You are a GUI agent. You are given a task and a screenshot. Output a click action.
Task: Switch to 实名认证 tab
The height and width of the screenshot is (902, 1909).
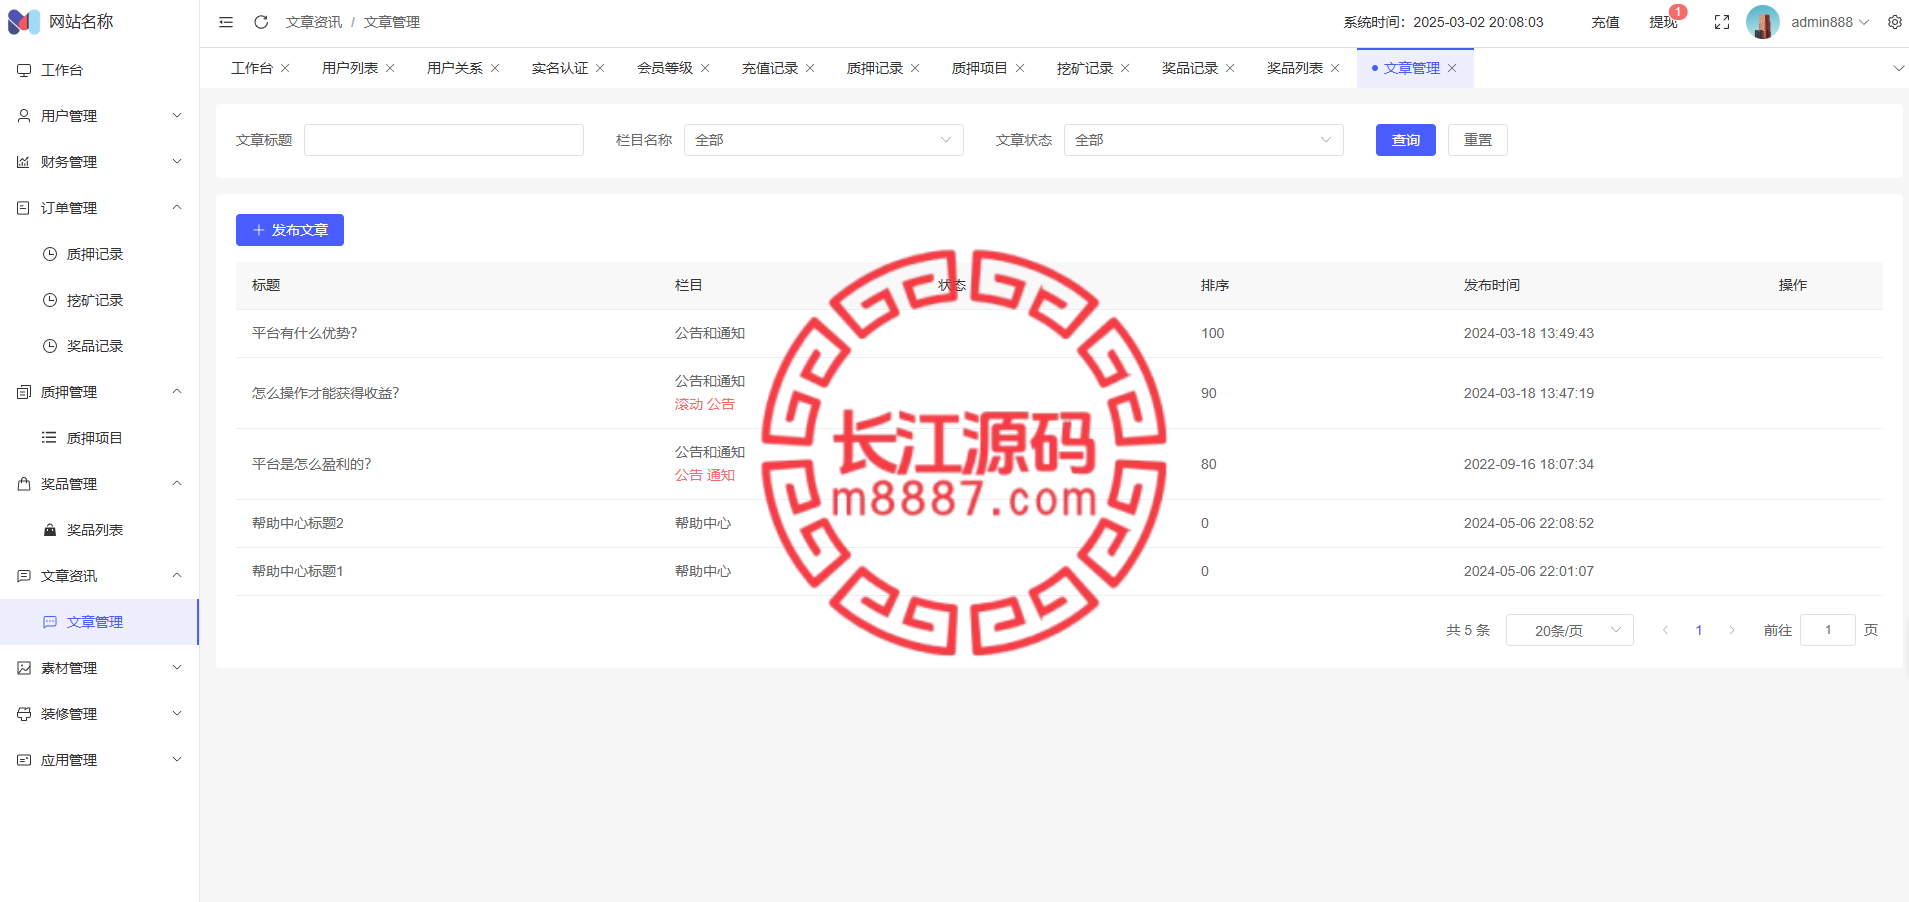point(560,68)
